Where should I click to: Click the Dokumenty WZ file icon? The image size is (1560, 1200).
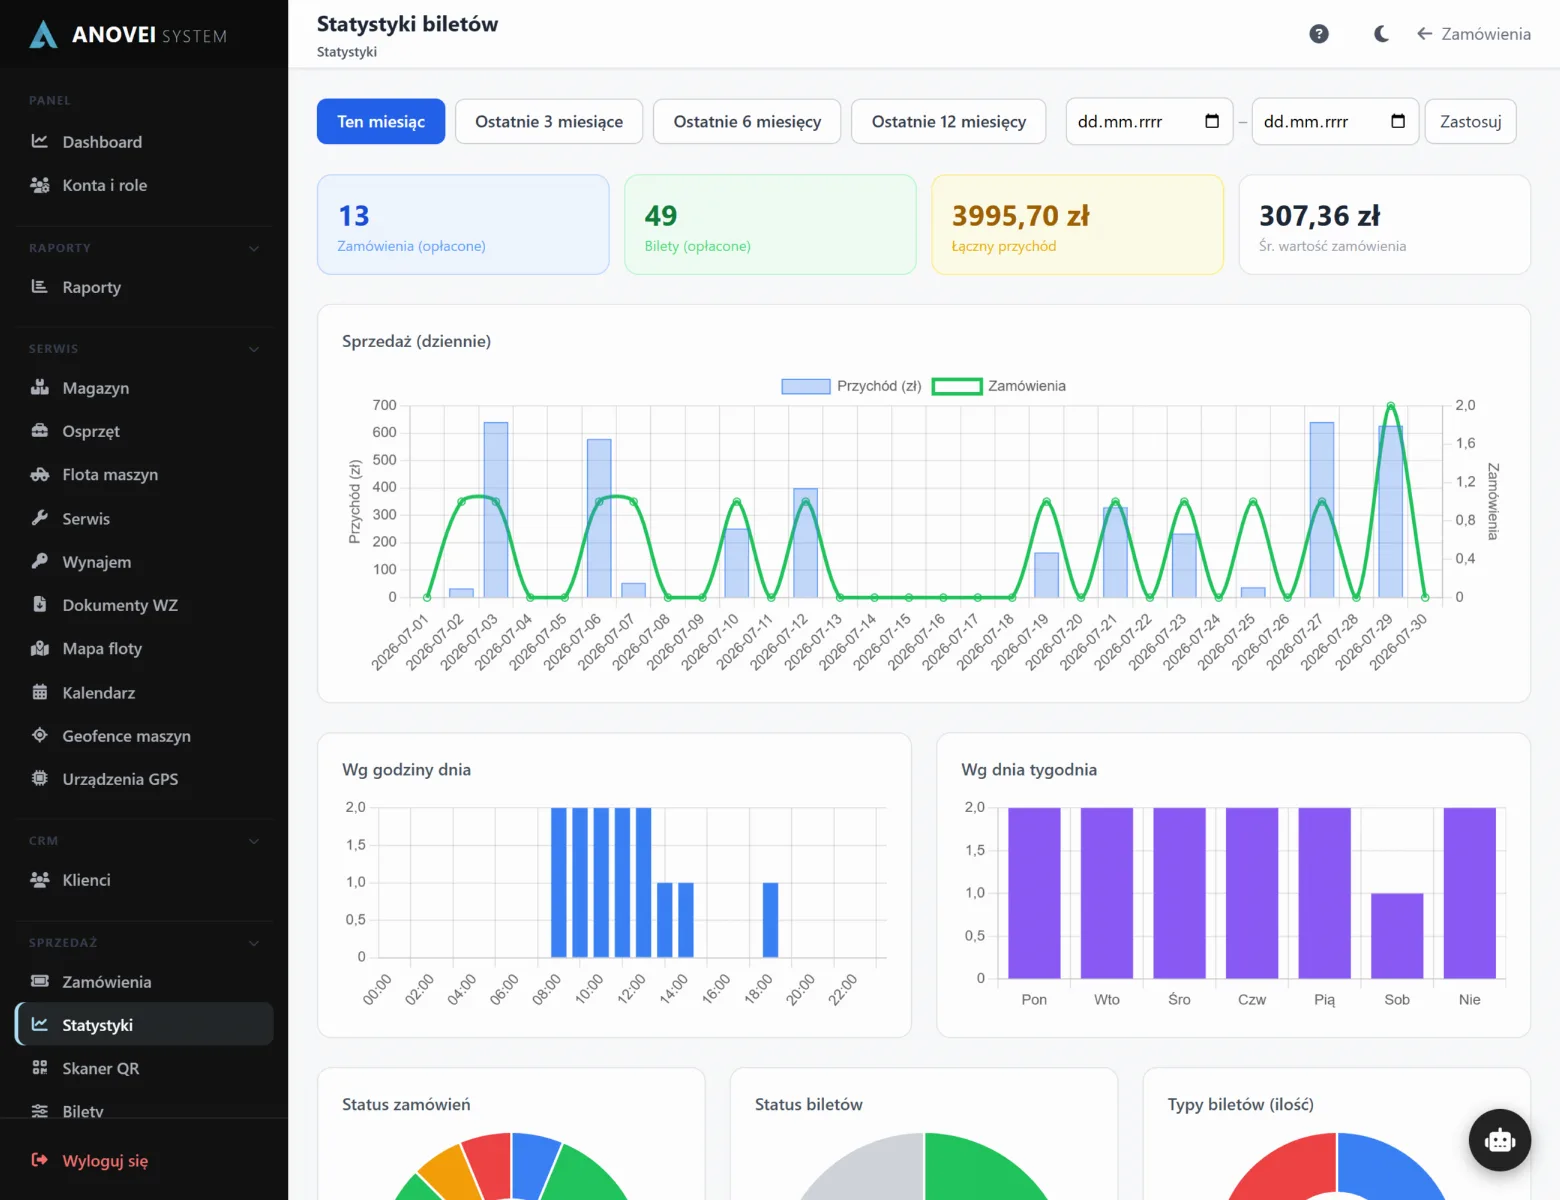point(40,605)
